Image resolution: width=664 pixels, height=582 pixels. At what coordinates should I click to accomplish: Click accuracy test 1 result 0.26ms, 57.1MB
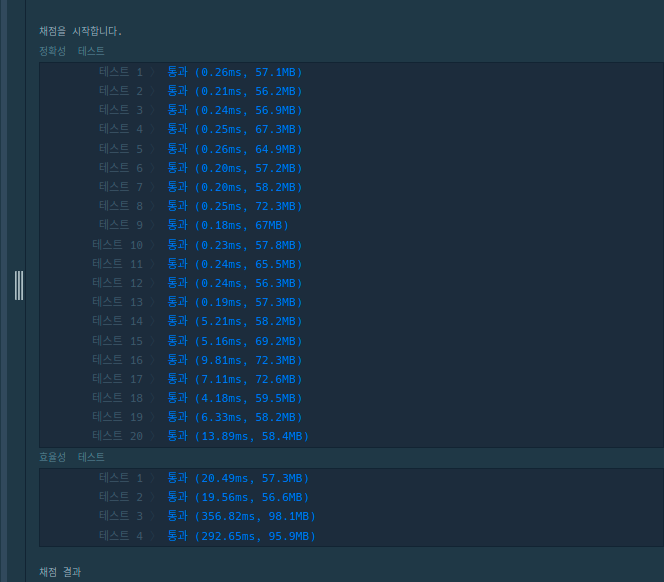(235, 72)
